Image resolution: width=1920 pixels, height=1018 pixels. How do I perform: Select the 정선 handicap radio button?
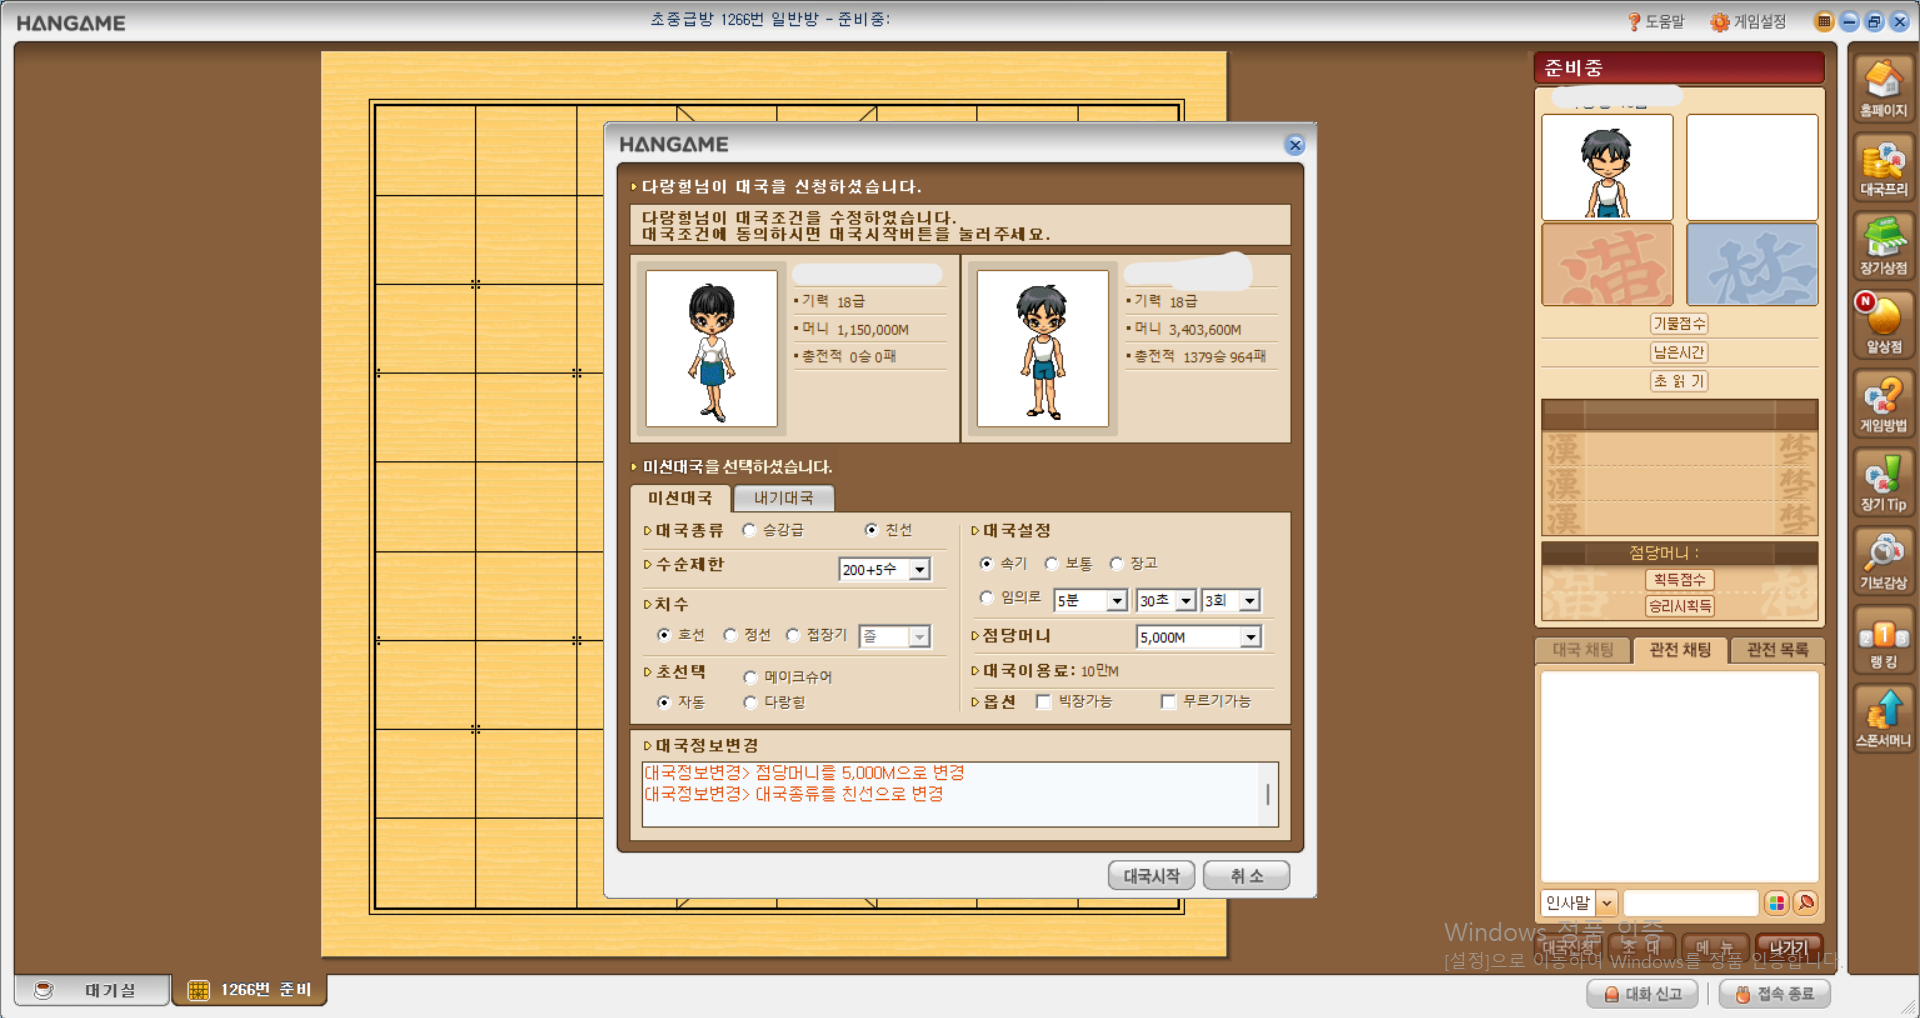730,635
